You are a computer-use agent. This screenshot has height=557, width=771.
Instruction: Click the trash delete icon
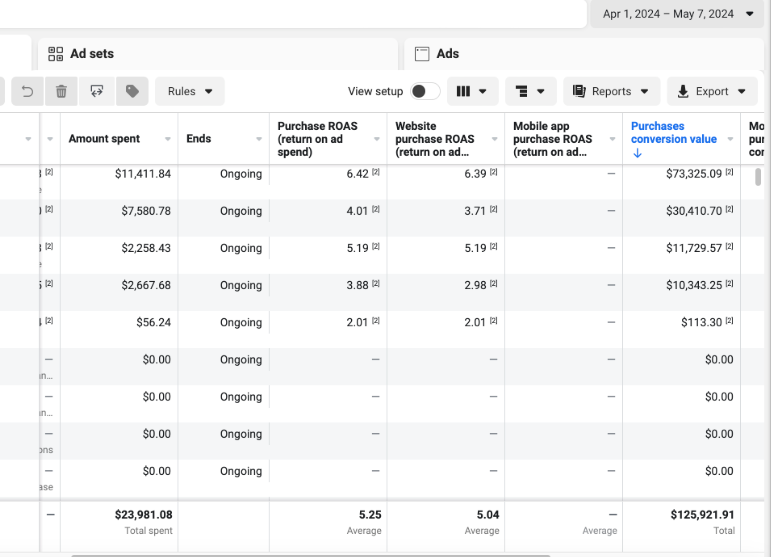click(61, 91)
